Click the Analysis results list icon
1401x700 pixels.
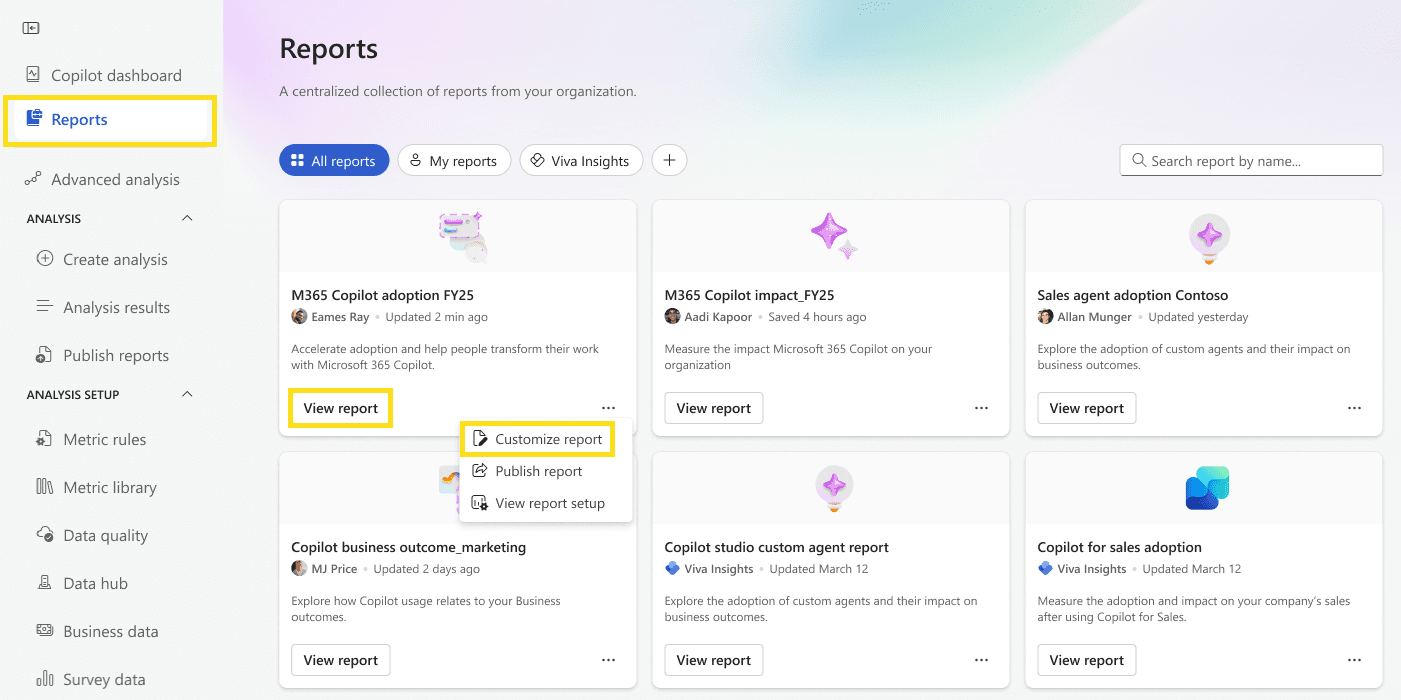pos(44,306)
